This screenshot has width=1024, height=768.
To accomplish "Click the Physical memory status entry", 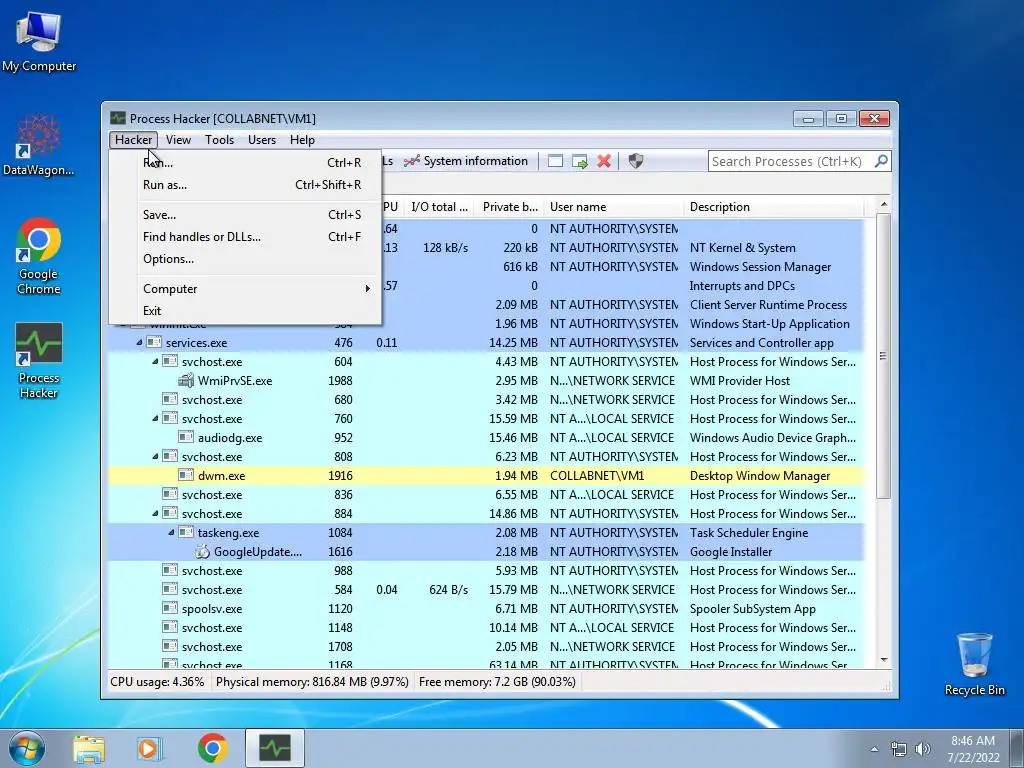I will click(x=312, y=682).
